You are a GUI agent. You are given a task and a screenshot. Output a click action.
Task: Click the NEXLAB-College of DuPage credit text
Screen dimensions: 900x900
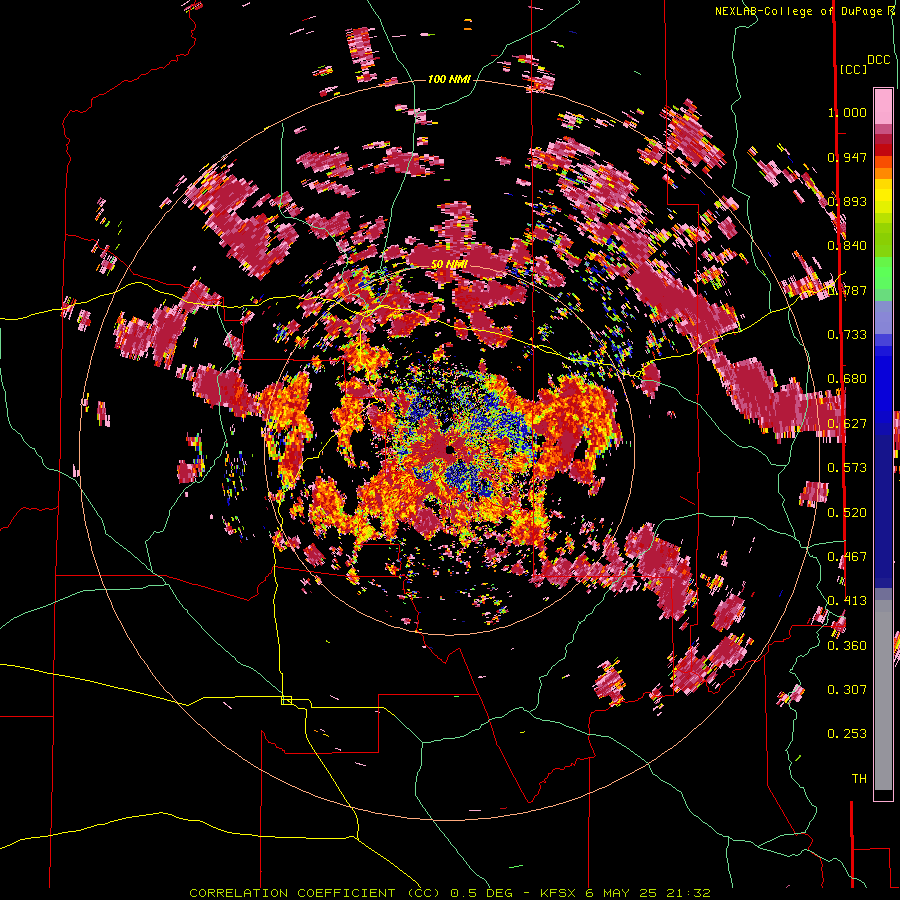(807, 11)
